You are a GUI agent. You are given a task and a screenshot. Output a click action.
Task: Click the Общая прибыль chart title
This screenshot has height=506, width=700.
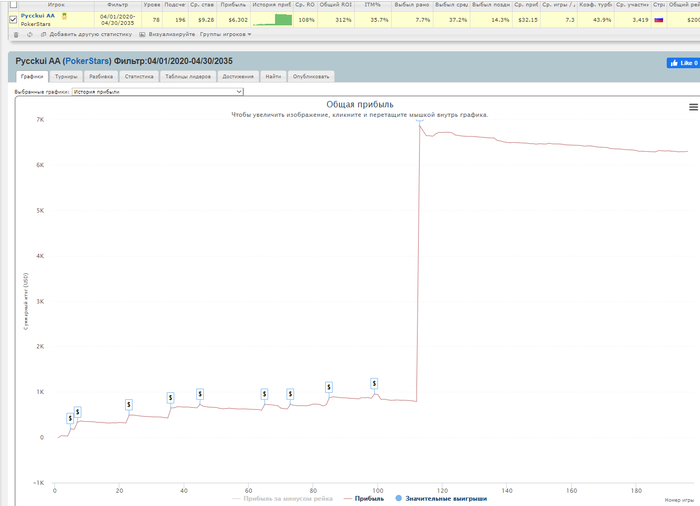(360, 105)
